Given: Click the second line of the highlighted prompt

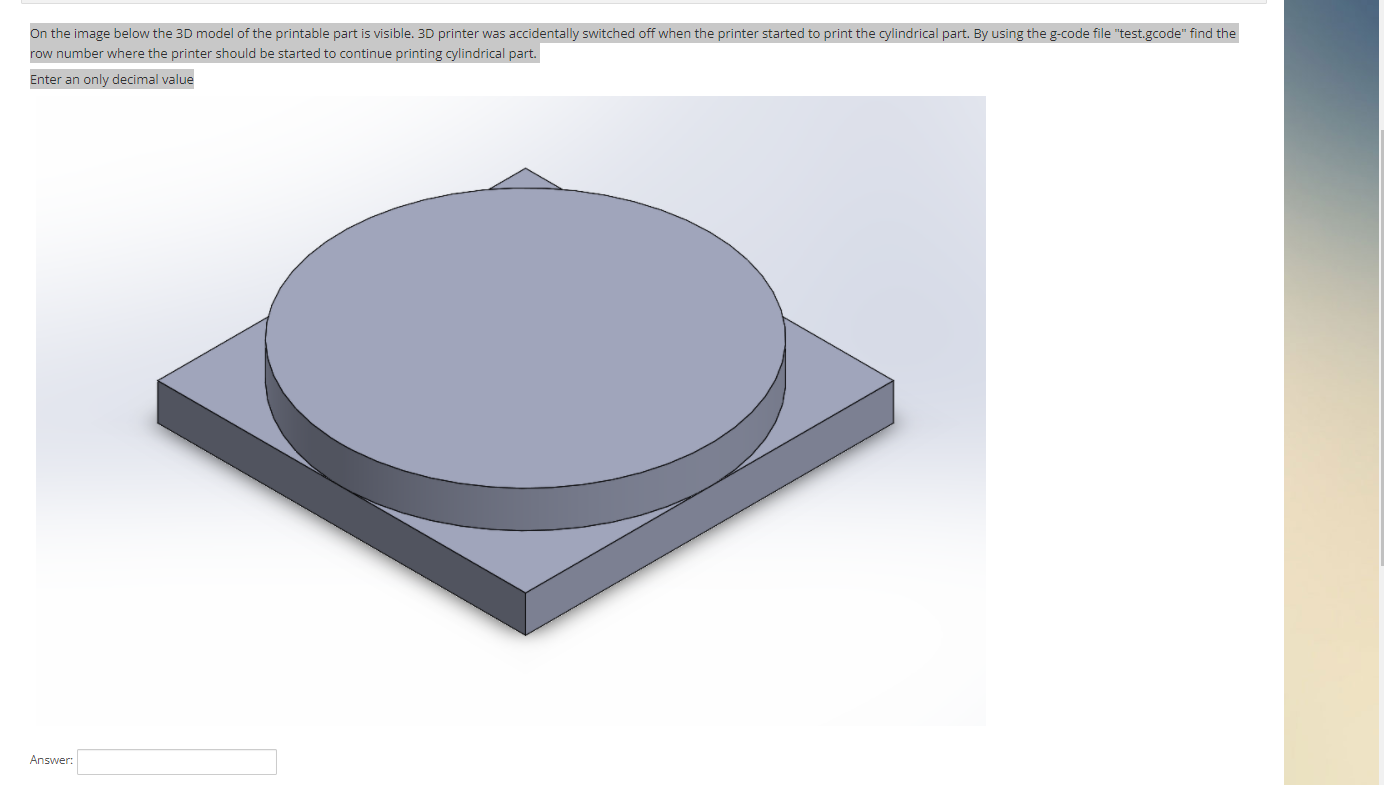Looking at the screenshot, I should pyautogui.click(x=284, y=53).
